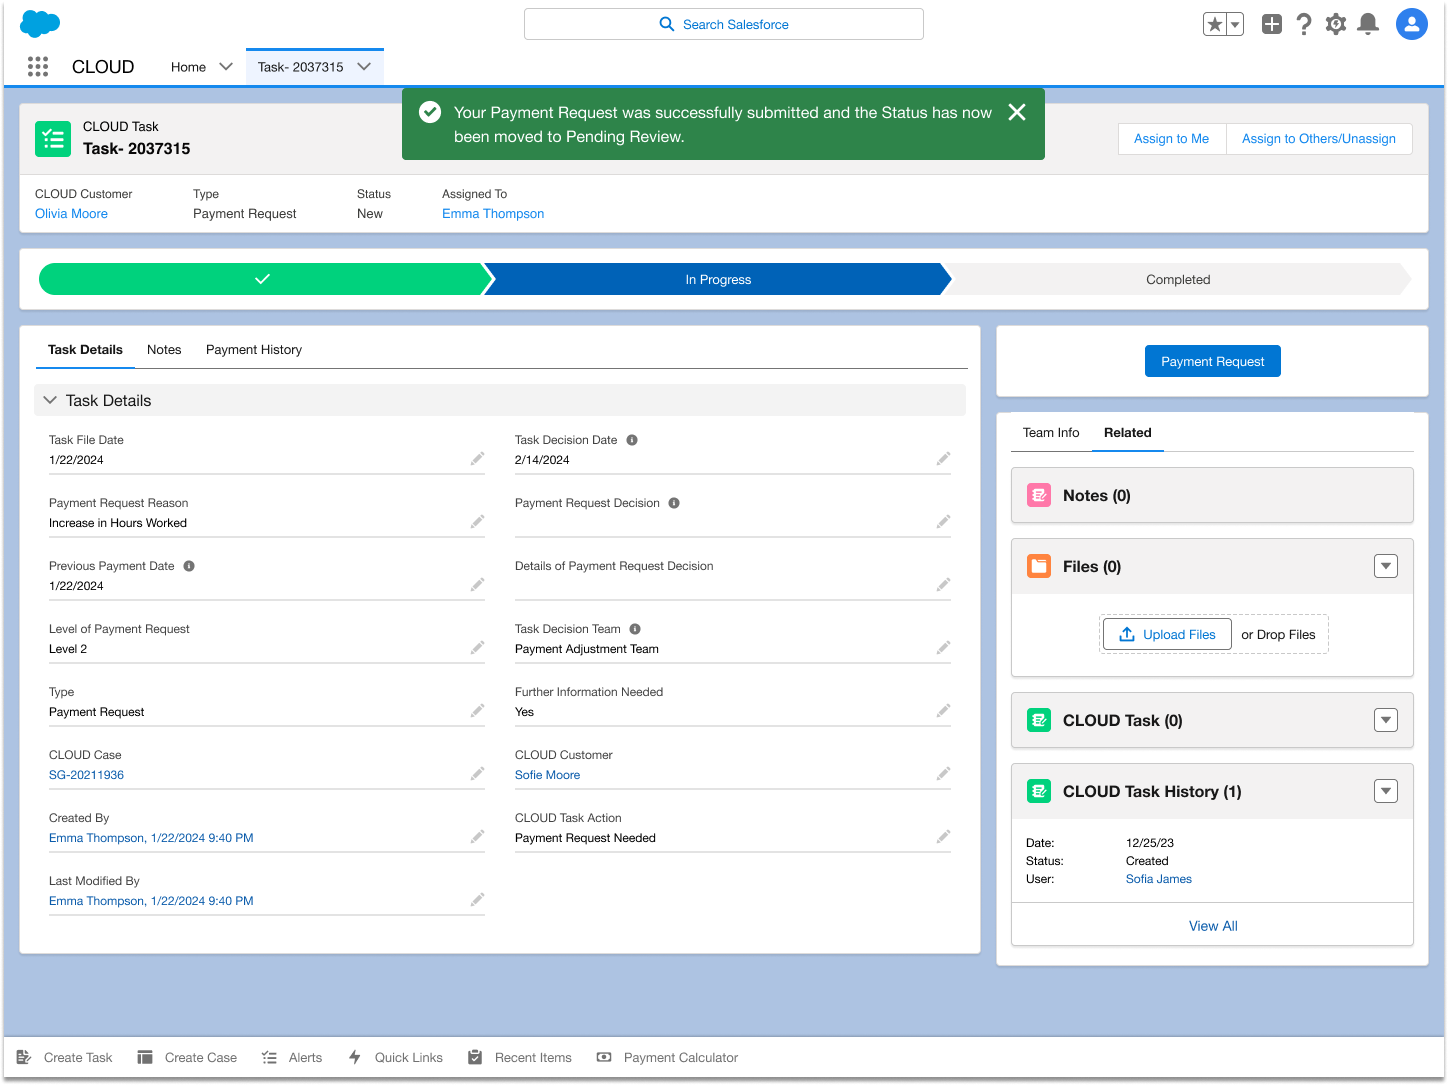Open the Team Info tab
Image resolution: width=1448 pixels, height=1085 pixels.
(x=1051, y=432)
